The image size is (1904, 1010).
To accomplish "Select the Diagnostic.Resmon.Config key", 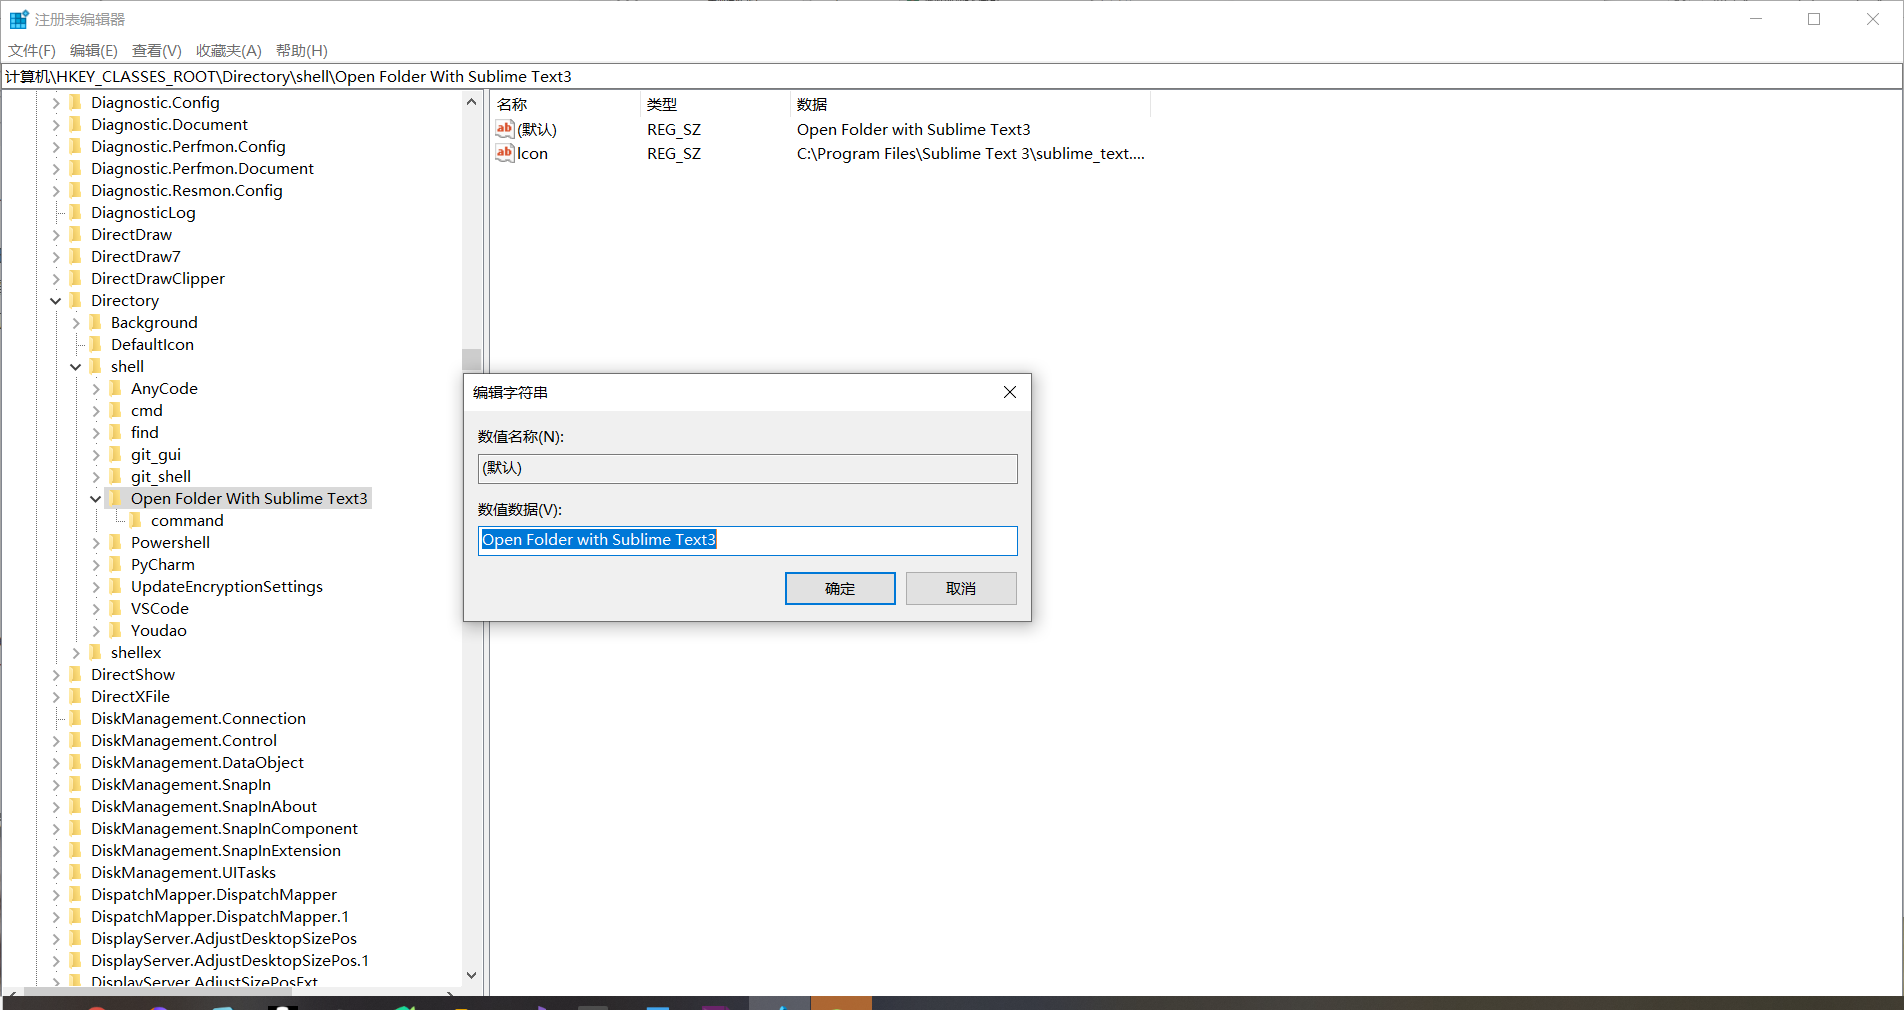I will [x=187, y=190].
